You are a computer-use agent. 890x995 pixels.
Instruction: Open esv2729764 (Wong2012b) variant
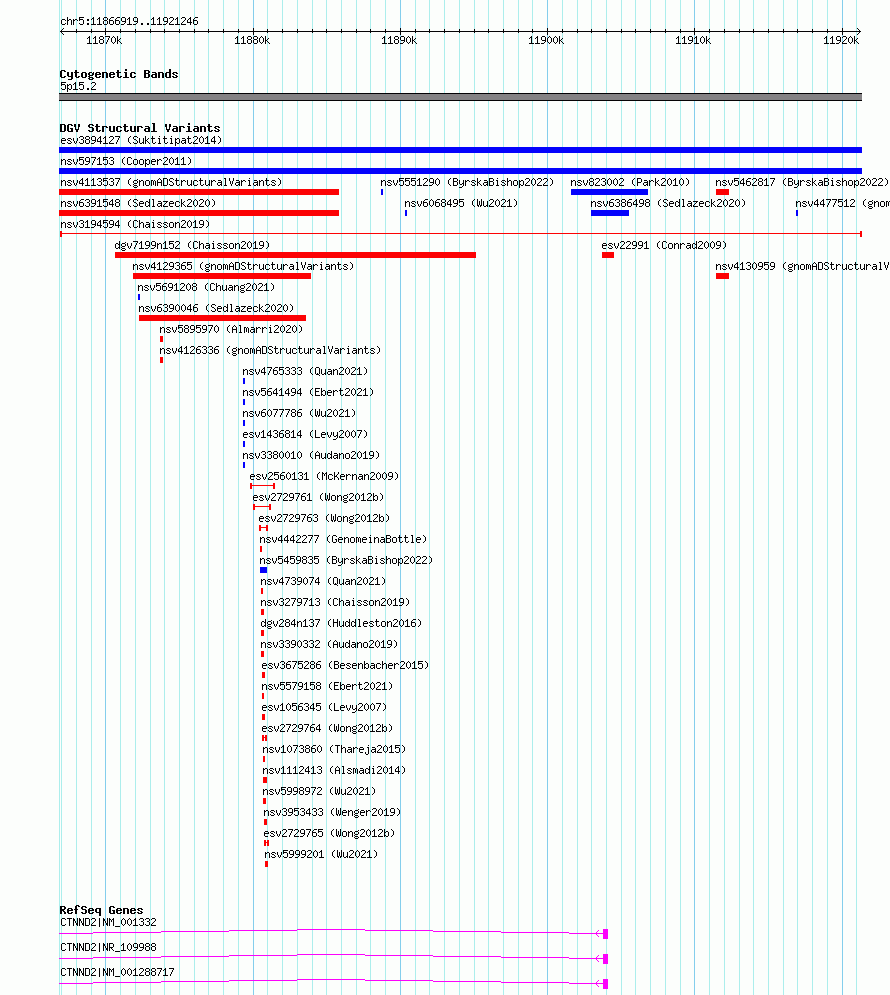coord(327,727)
